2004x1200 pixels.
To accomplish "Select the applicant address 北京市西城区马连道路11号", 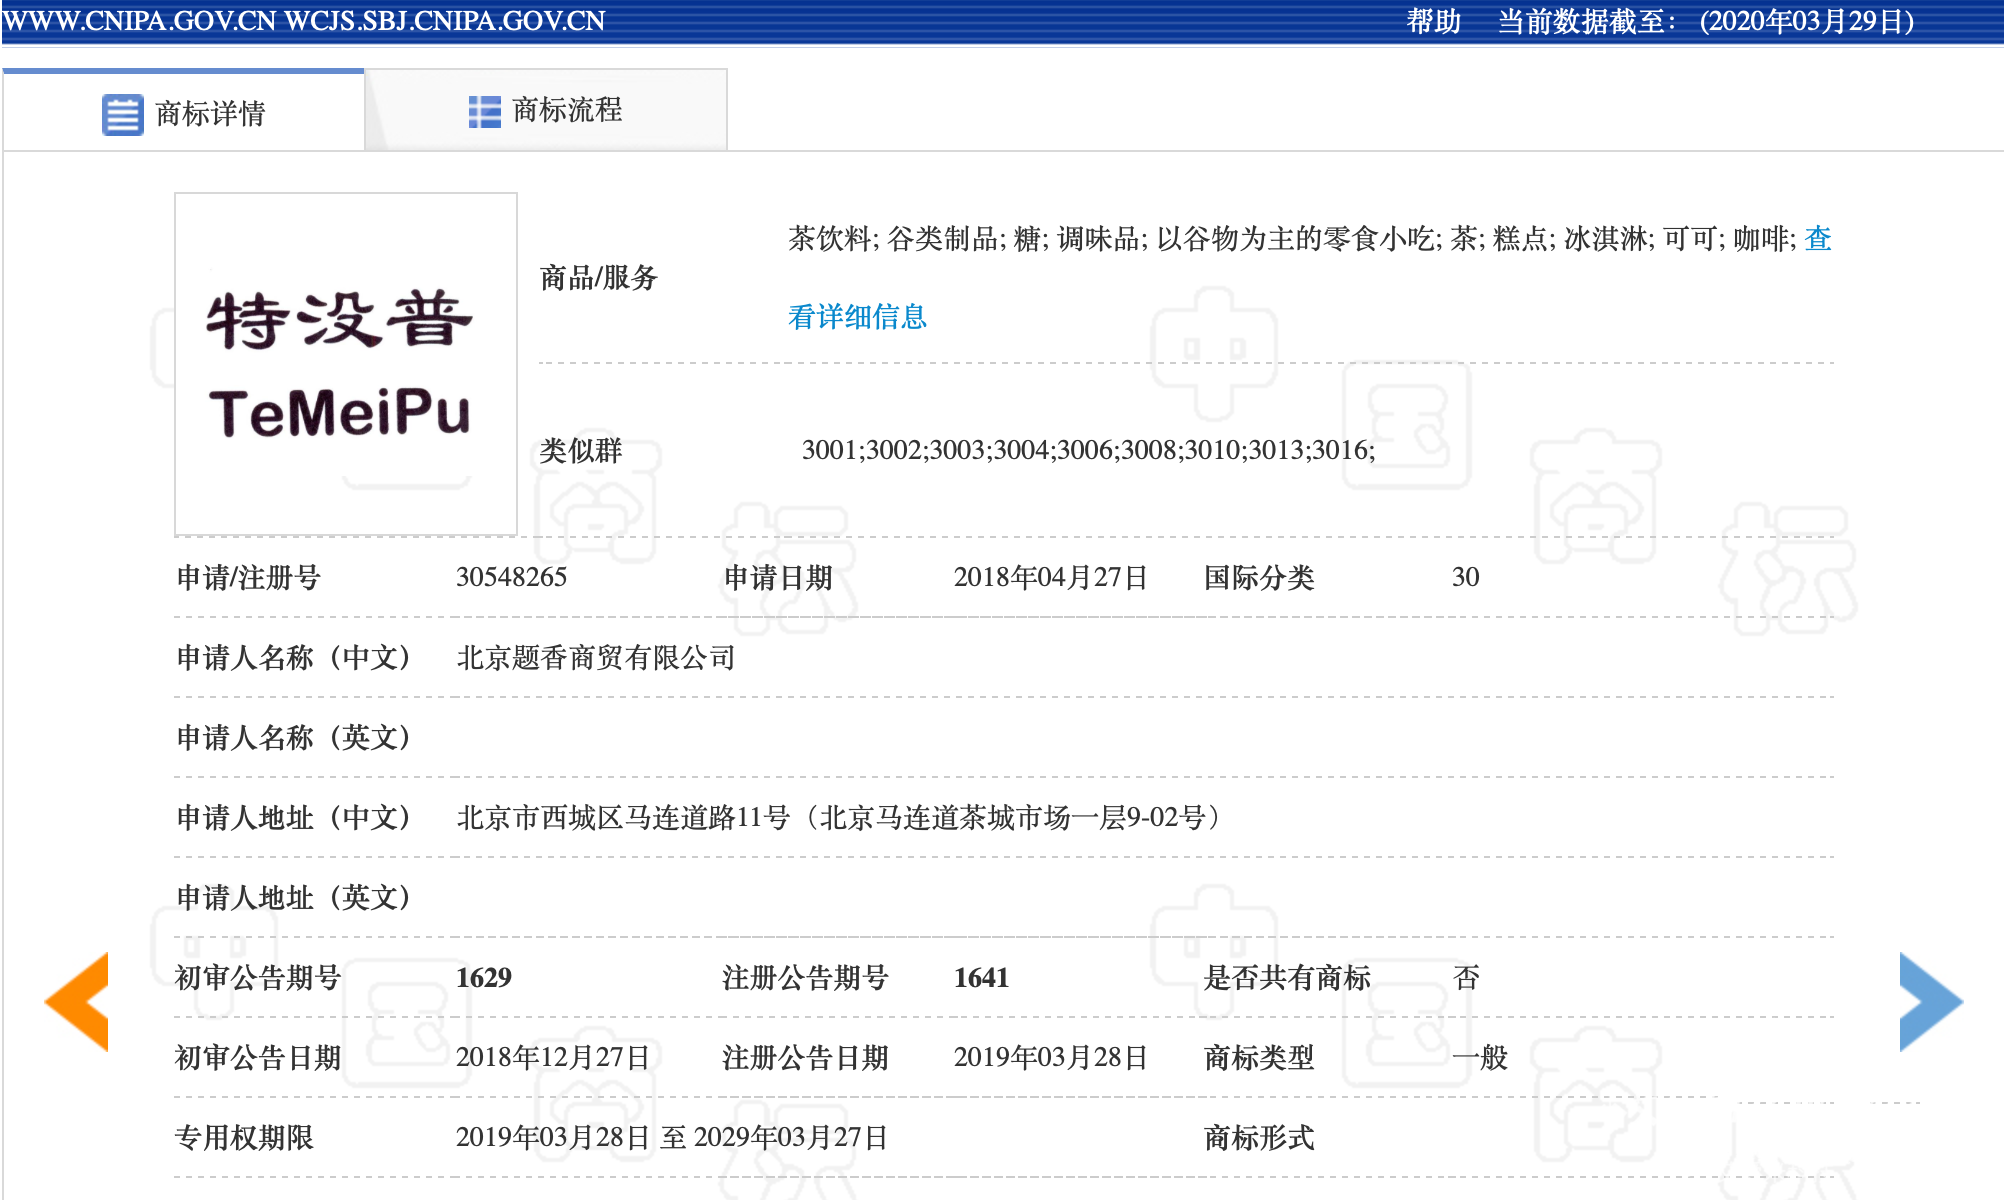I will pos(623,817).
